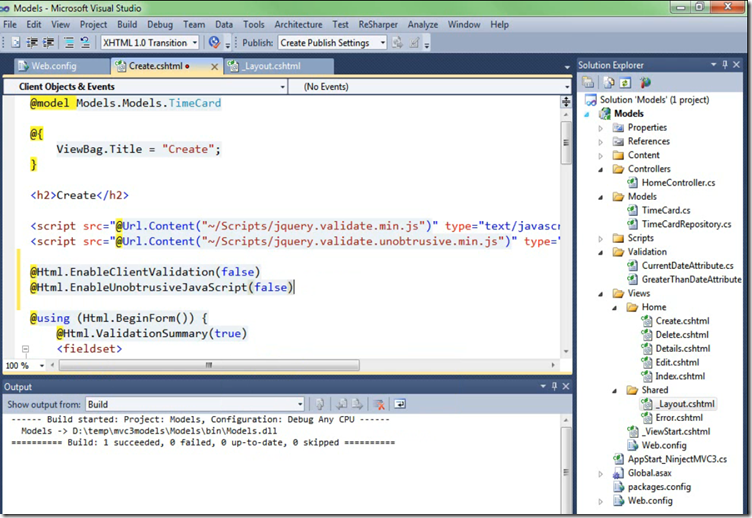Collapse the Validation folder node
Viewport: 752px width, 518px height.
pos(600,252)
